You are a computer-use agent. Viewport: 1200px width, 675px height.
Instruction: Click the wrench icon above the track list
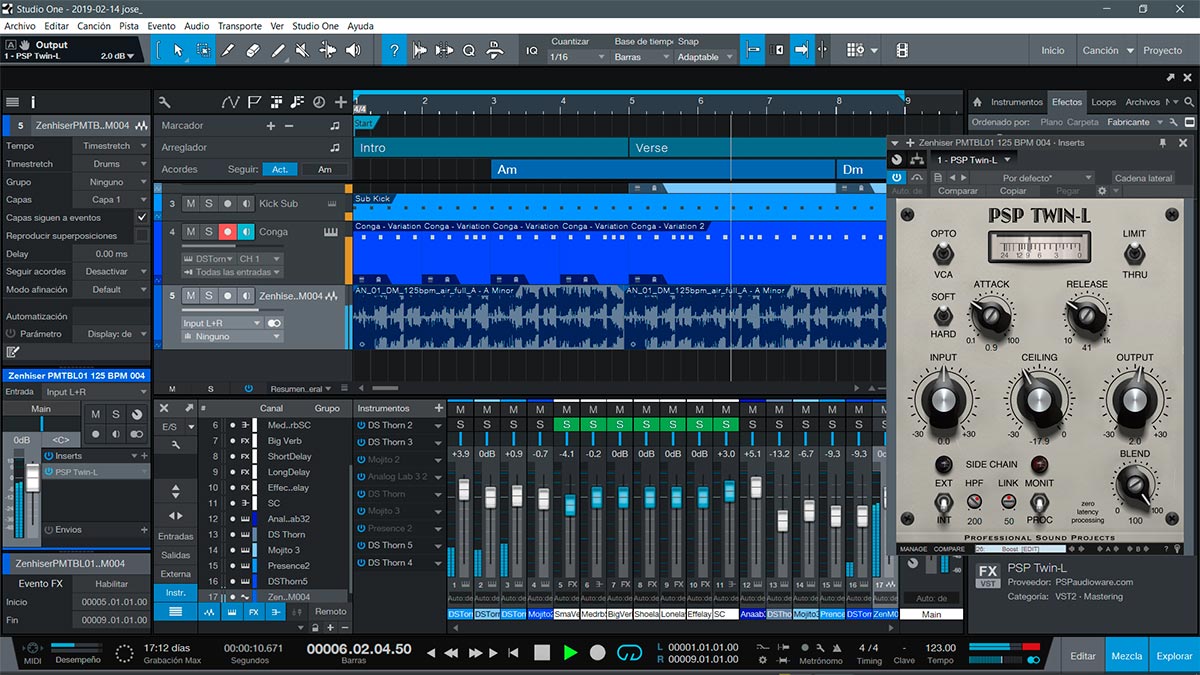coord(165,102)
